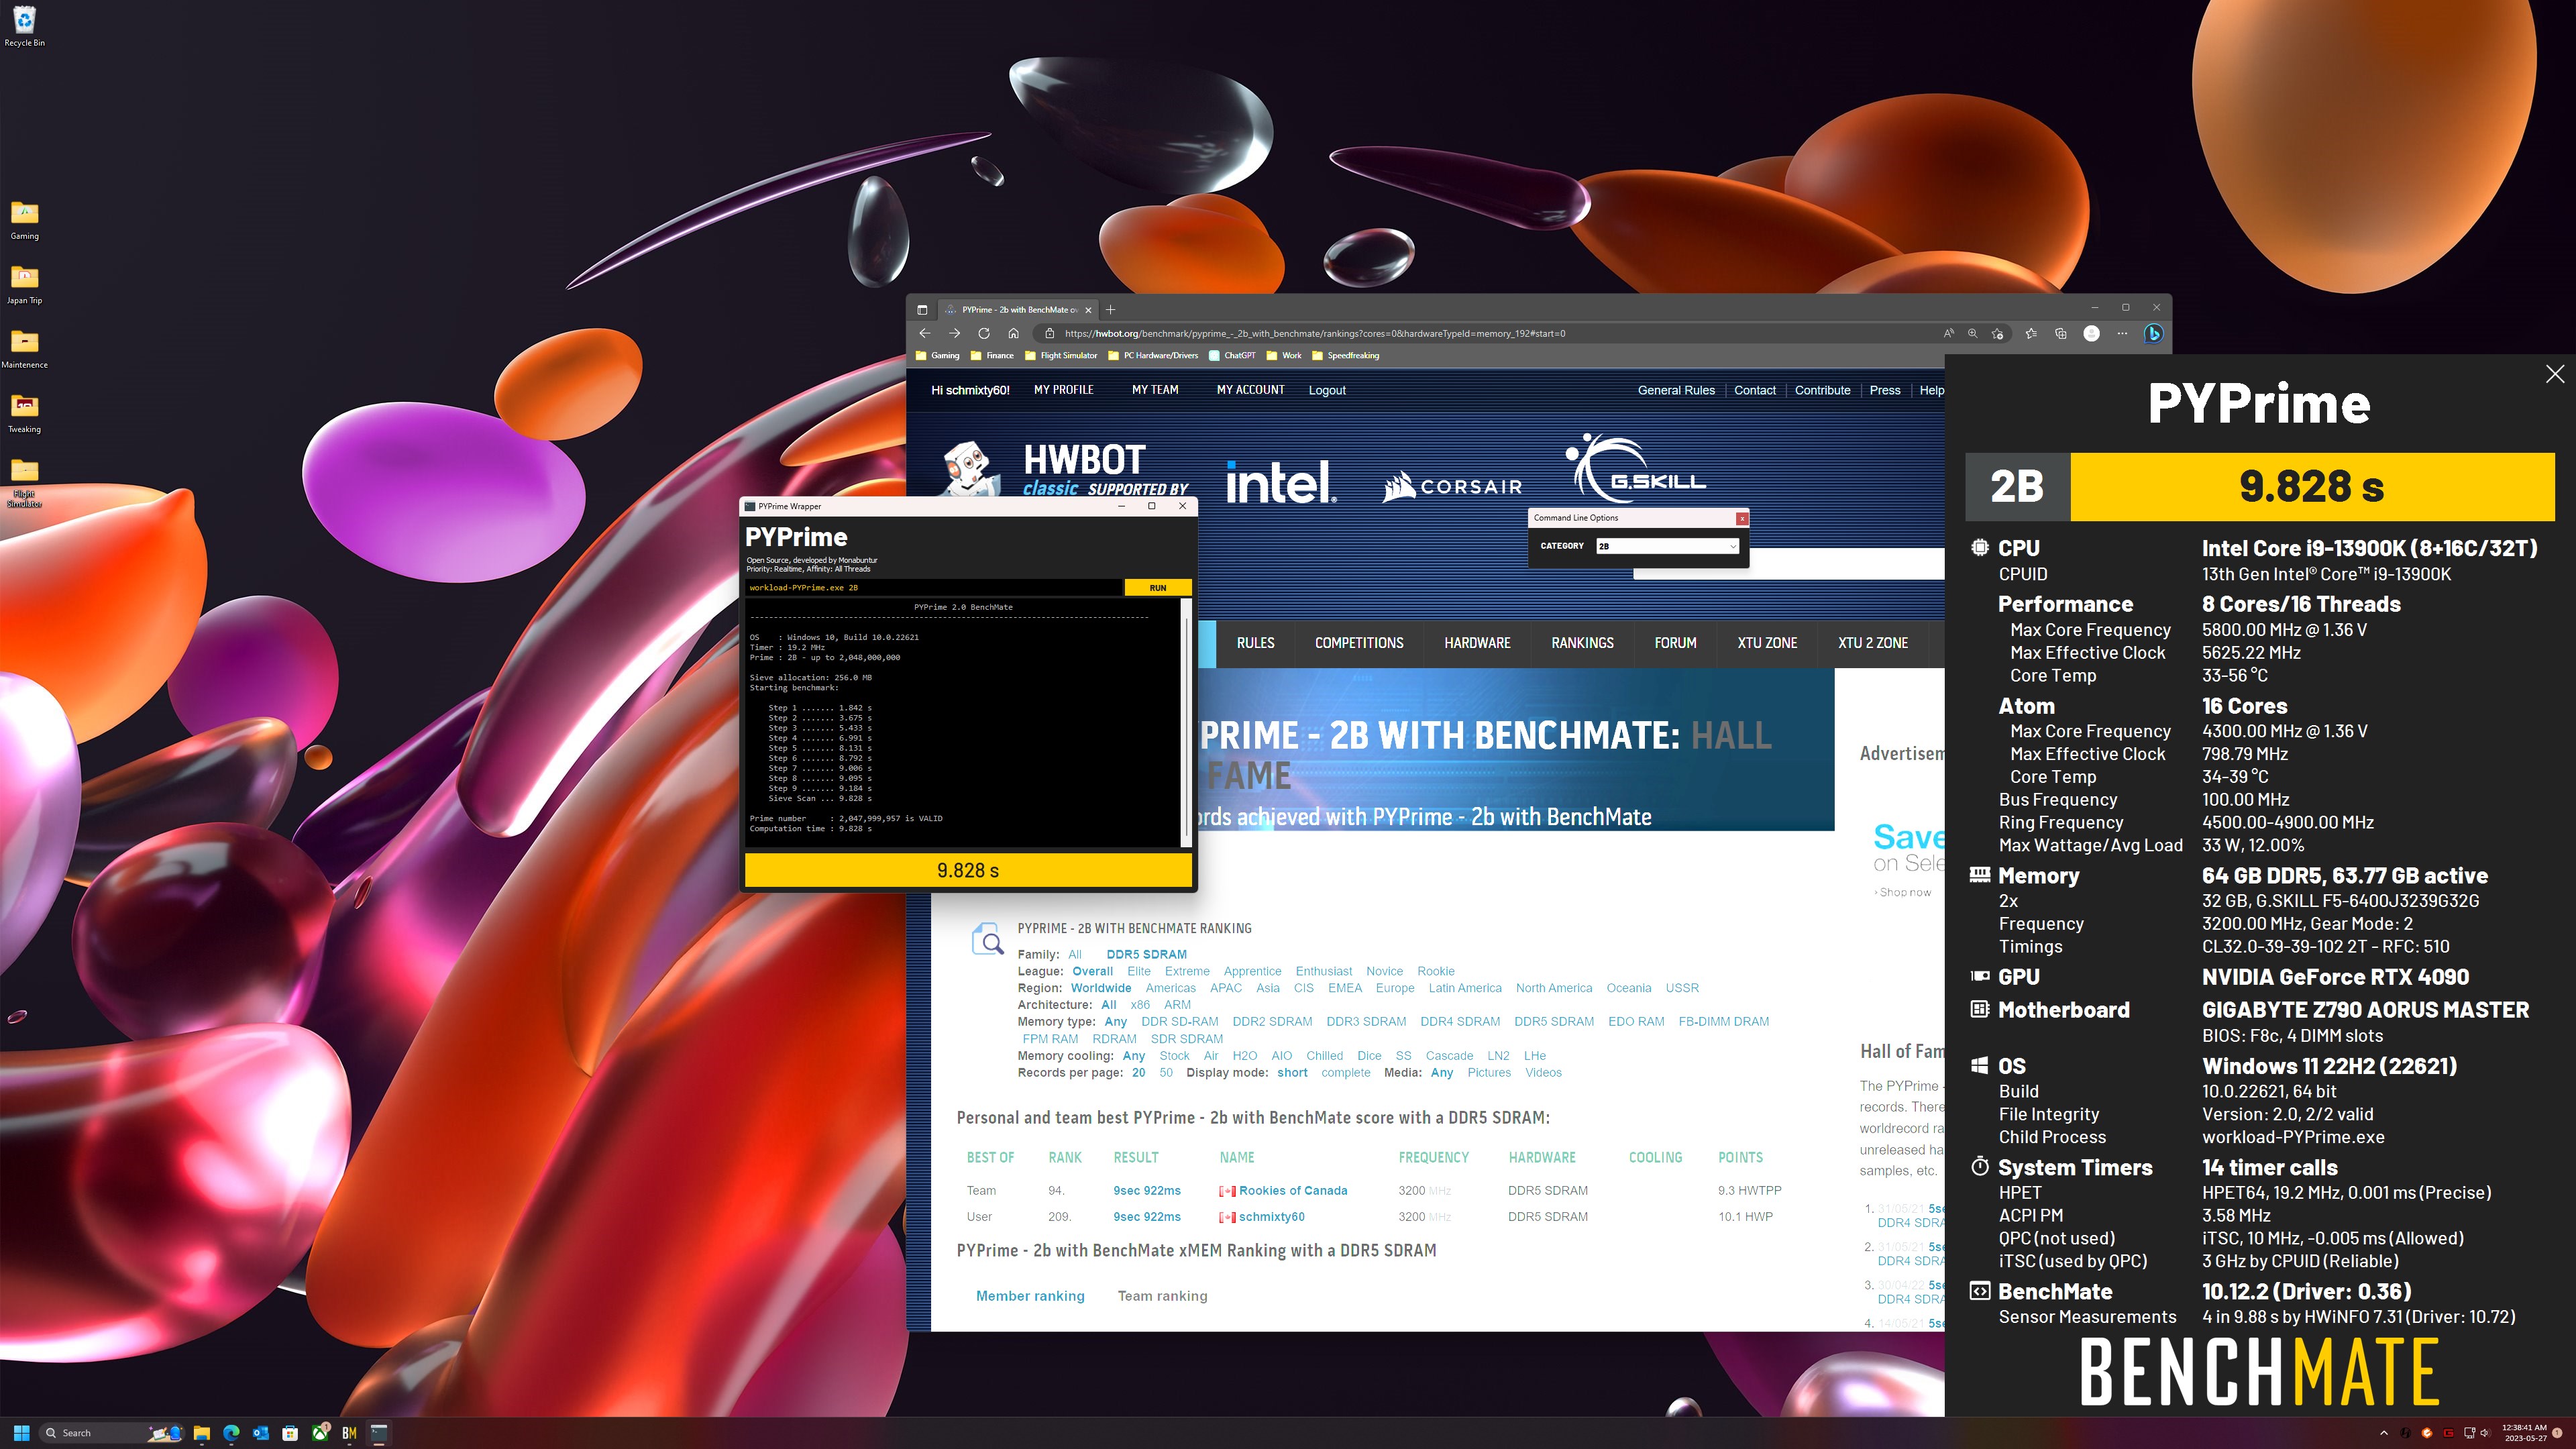Open MY PROFILE on HWBOT
This screenshot has height=1449, width=2576.
pyautogui.click(x=1063, y=390)
